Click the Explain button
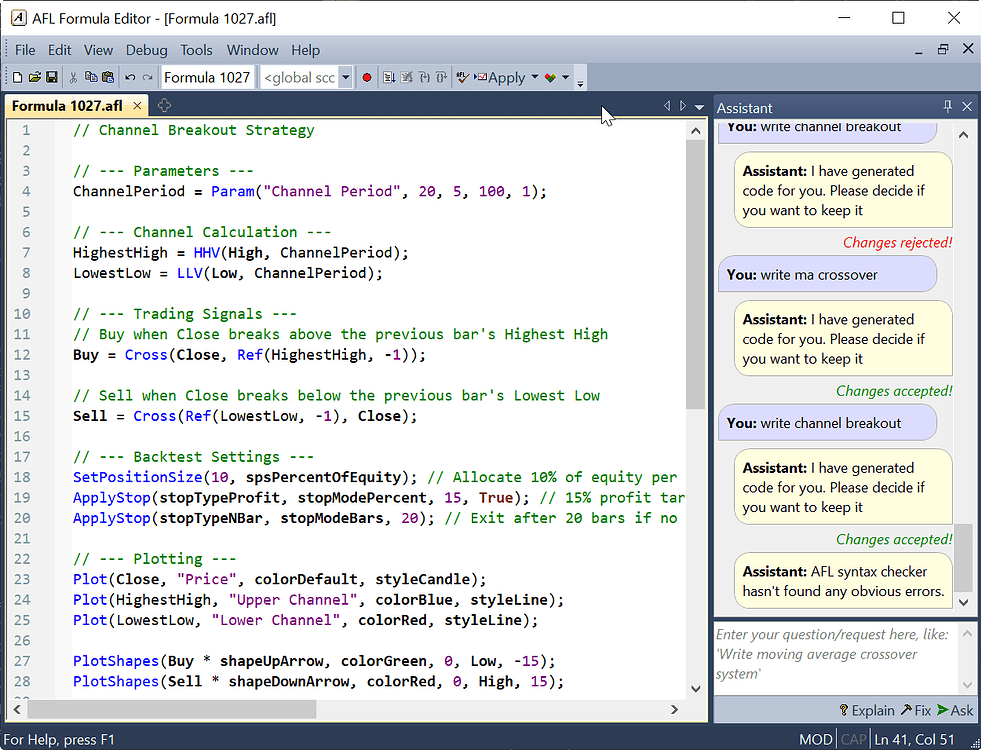The height and width of the screenshot is (750, 981). coord(866,710)
